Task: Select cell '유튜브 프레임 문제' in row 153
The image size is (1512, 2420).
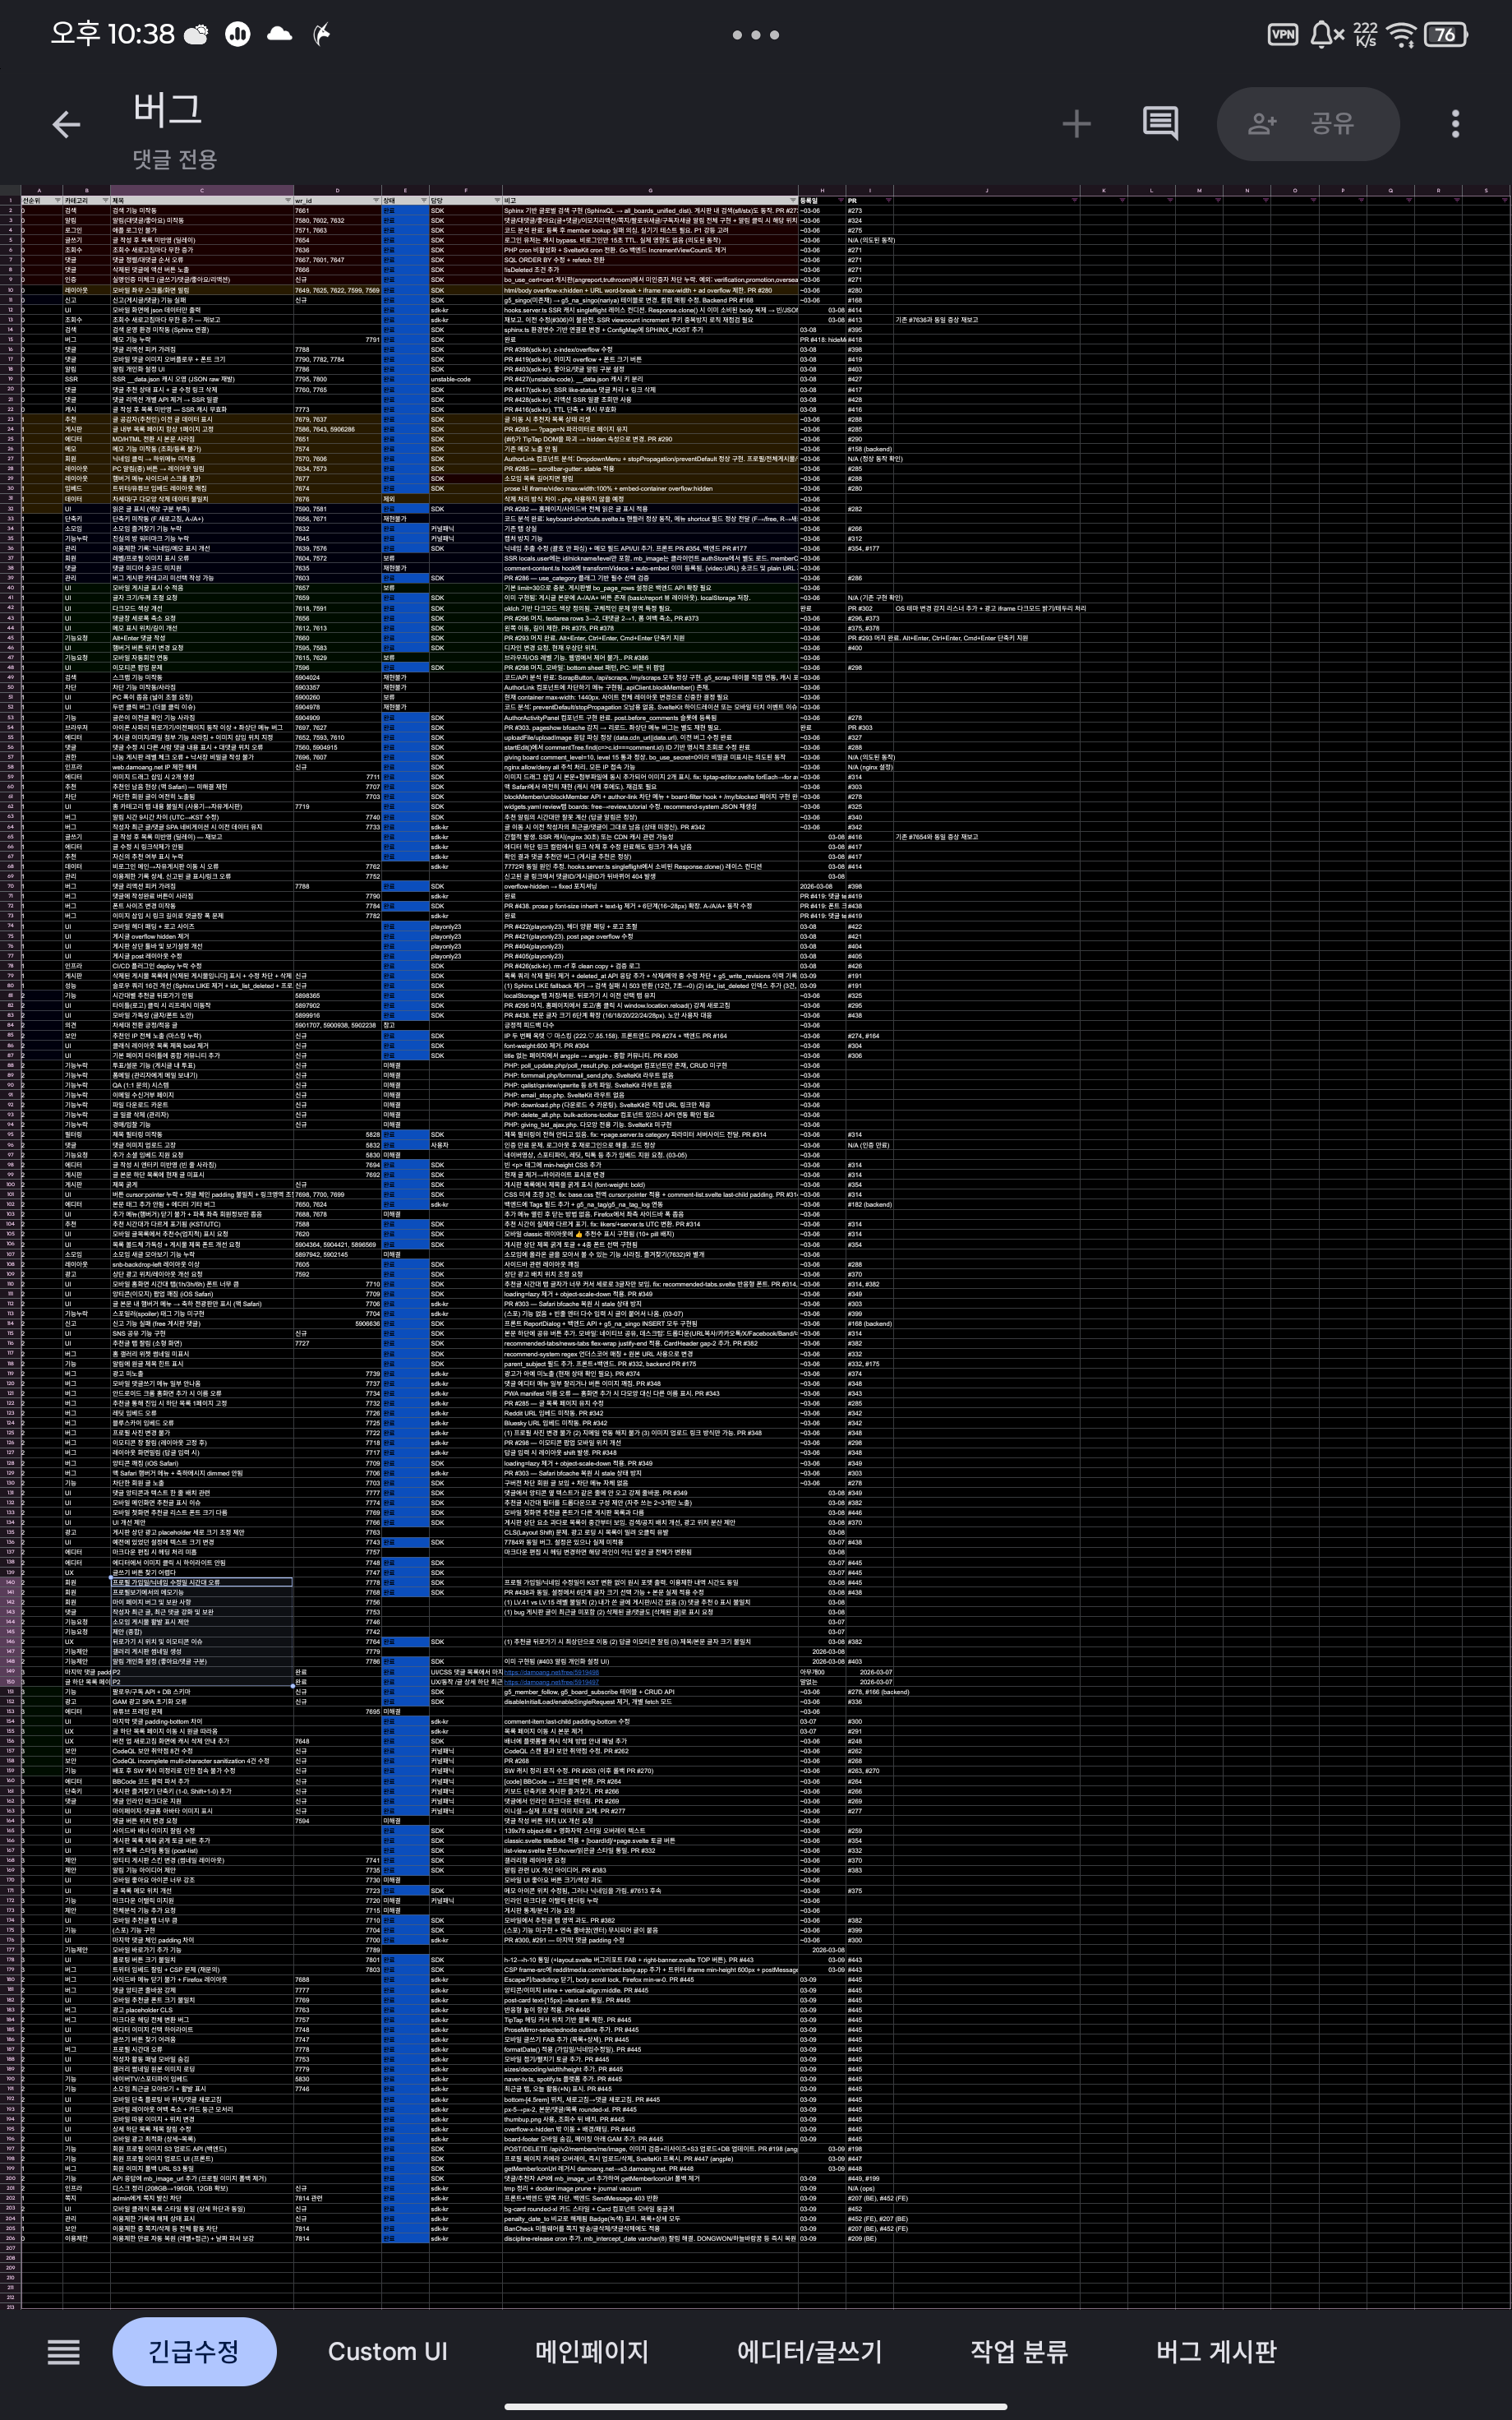Action: coord(202,1712)
